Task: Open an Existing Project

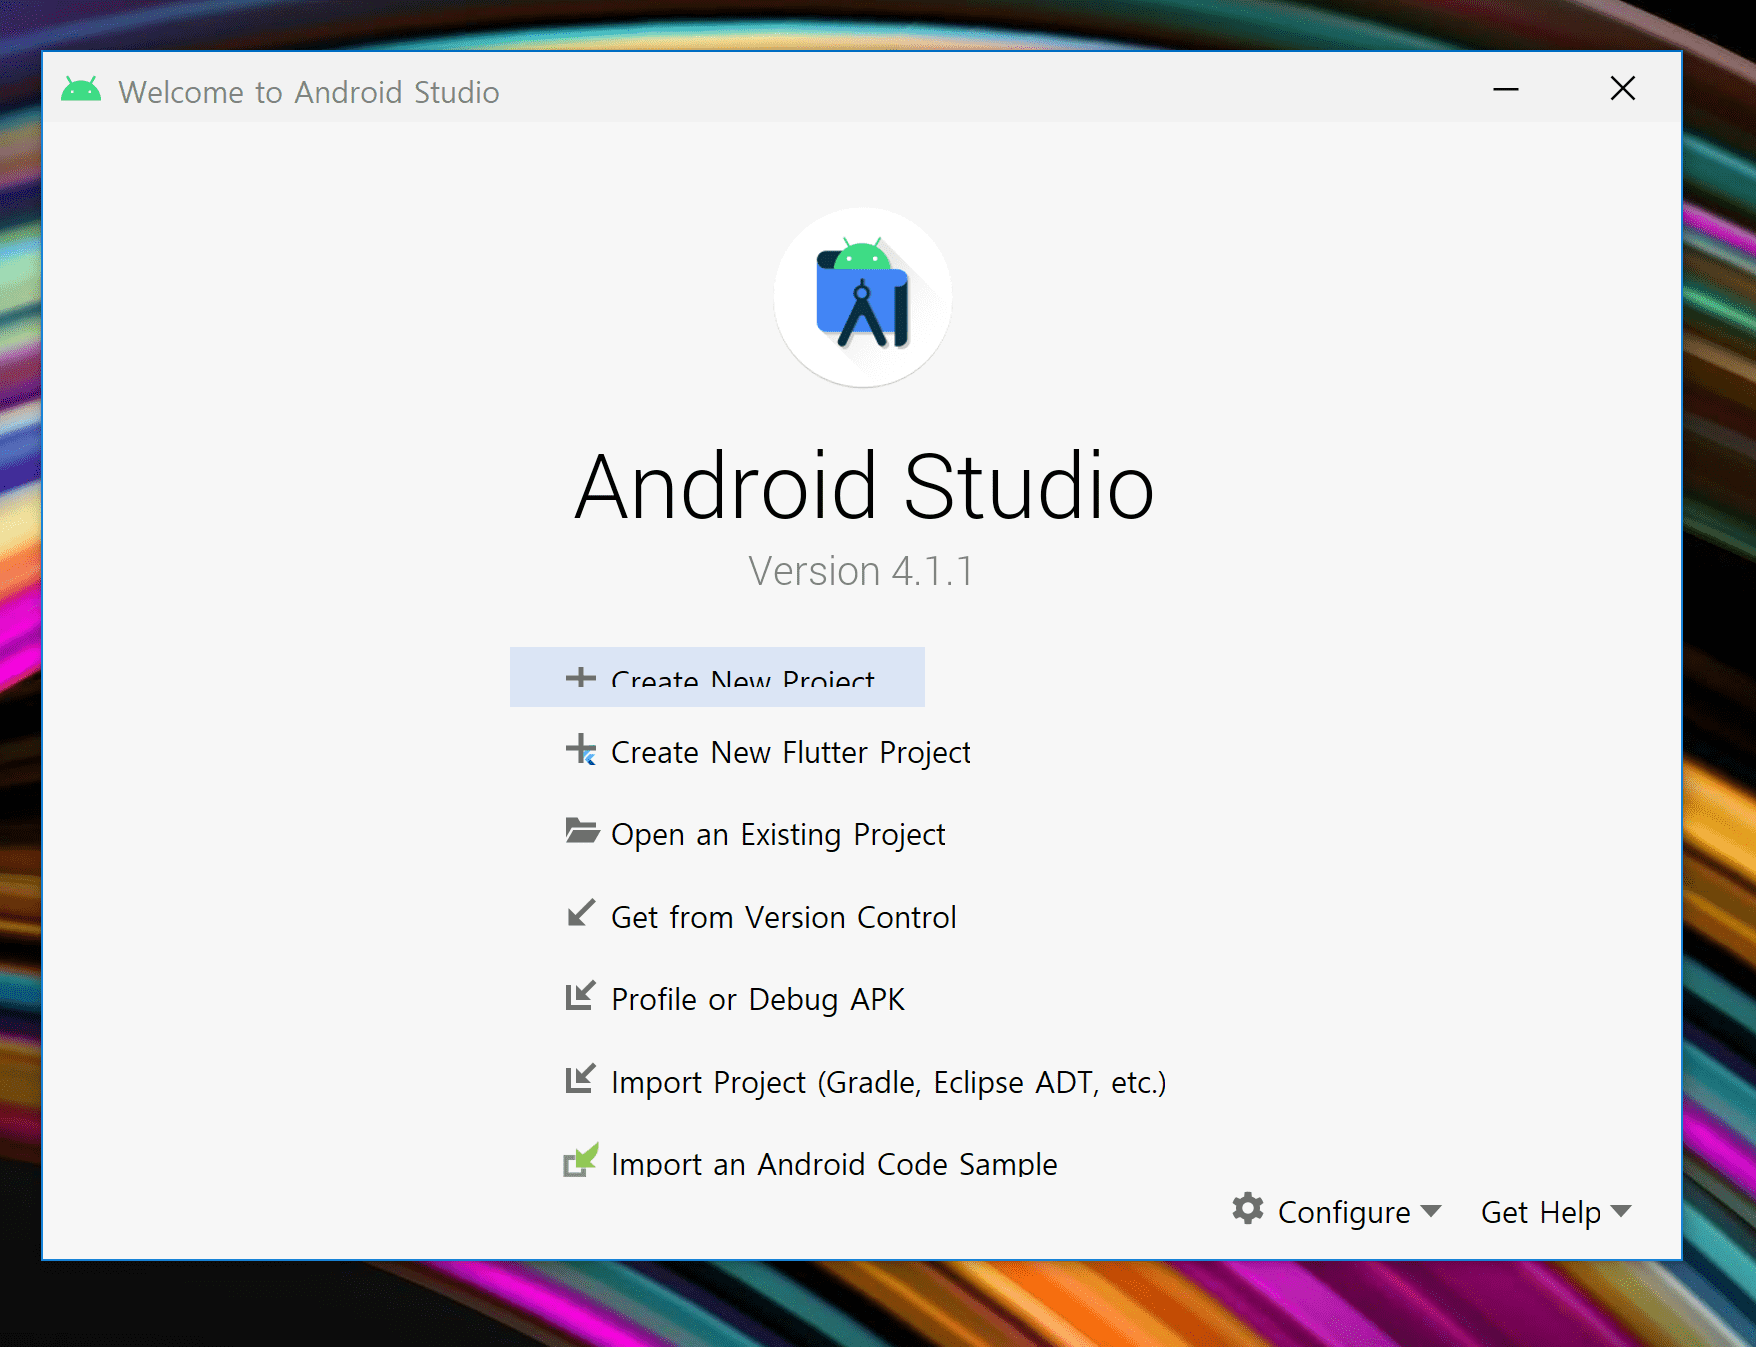Action: tap(755, 834)
